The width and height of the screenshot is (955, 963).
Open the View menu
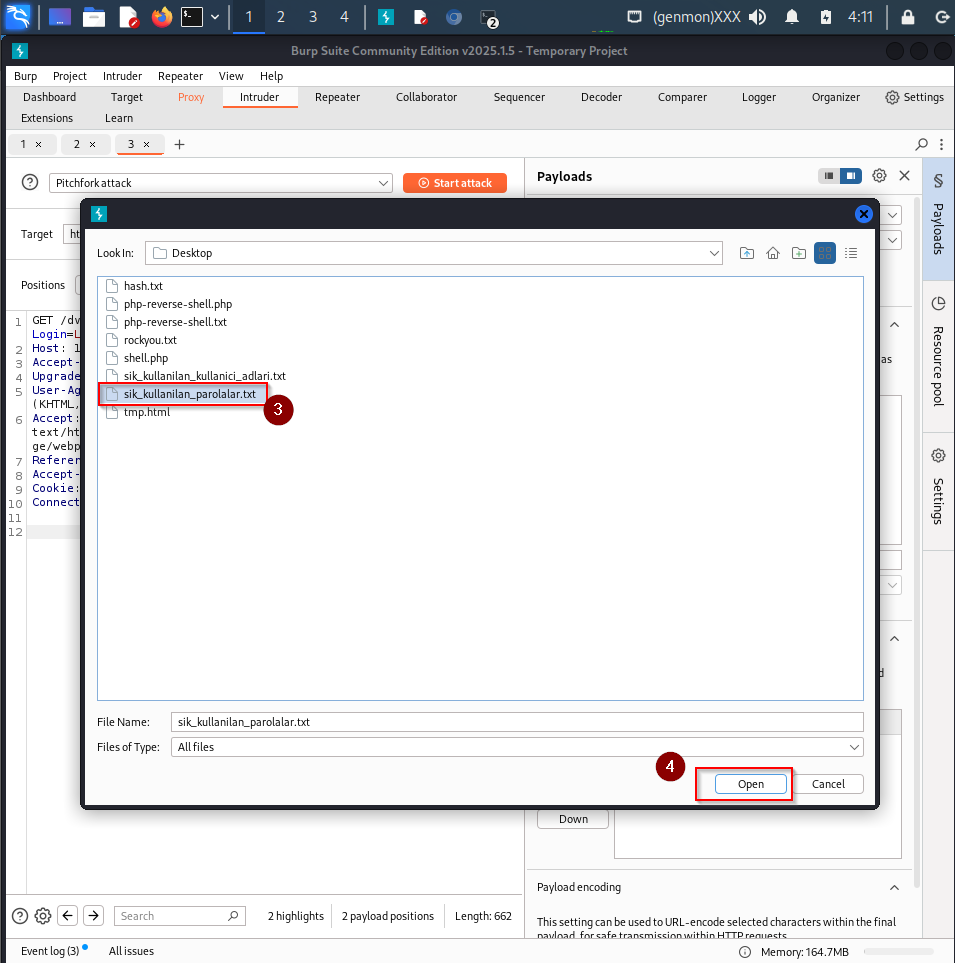pyautogui.click(x=231, y=76)
